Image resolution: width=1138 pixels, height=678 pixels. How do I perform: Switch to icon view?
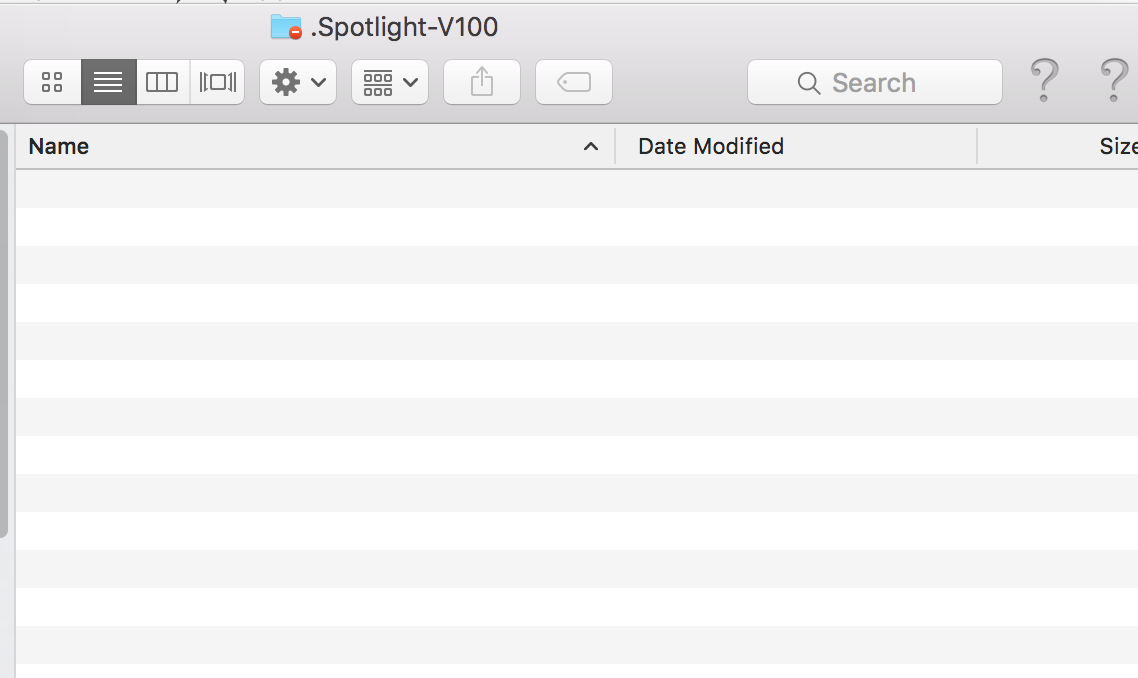pos(52,83)
